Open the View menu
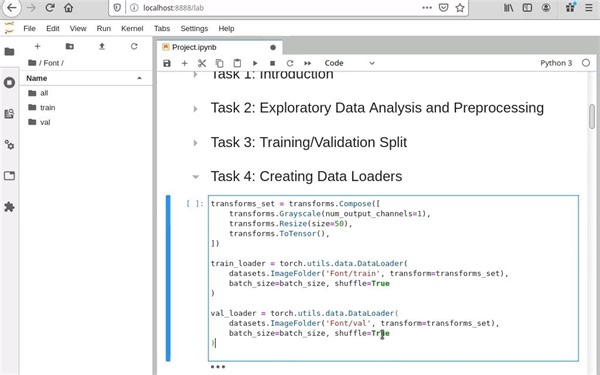The width and height of the screenshot is (600, 375). 78,28
